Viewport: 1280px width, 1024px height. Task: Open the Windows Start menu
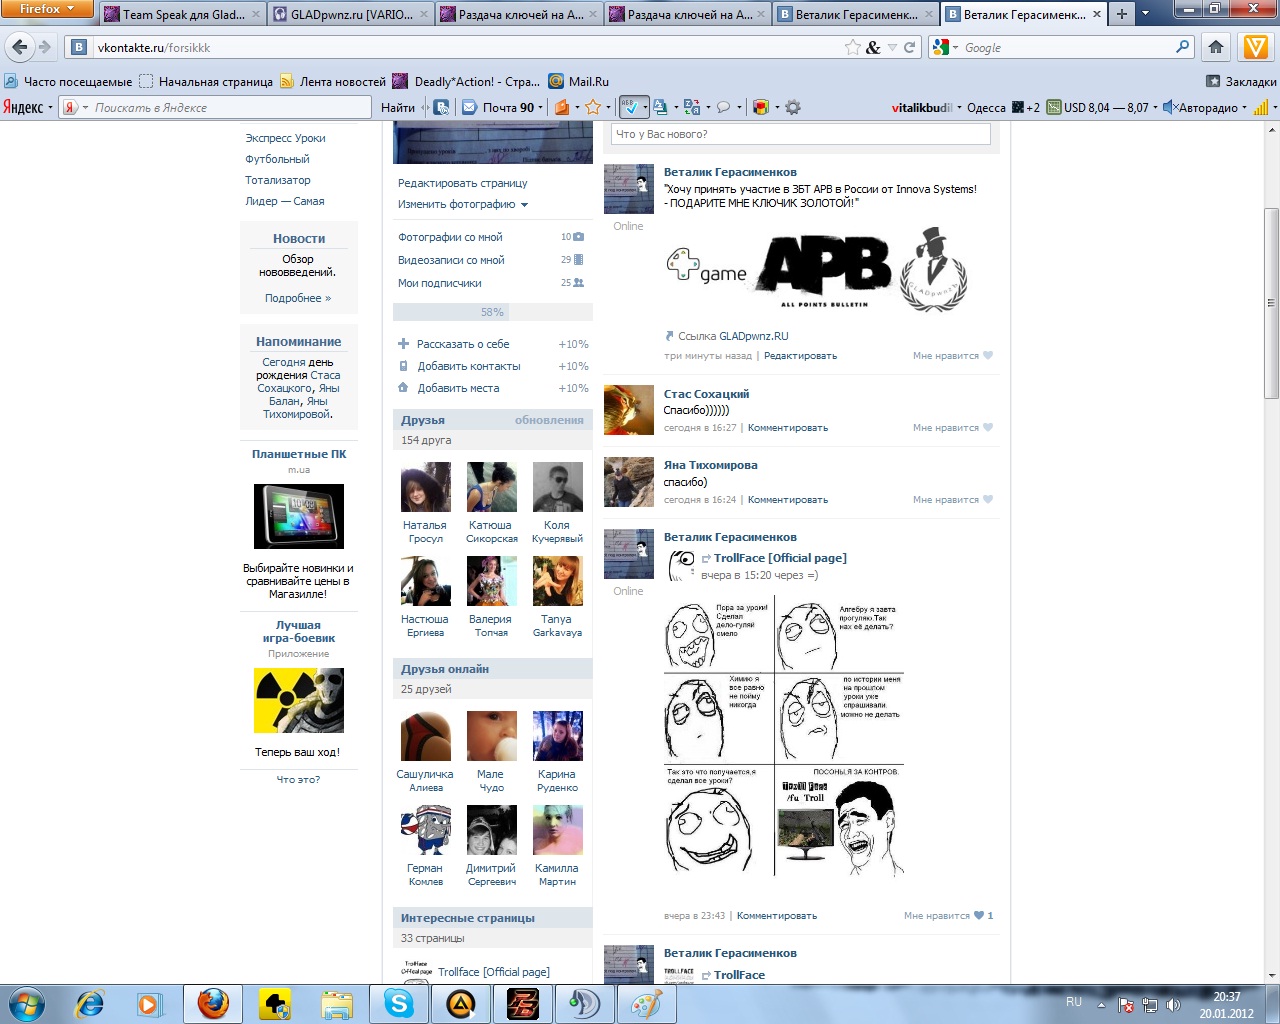click(27, 1003)
